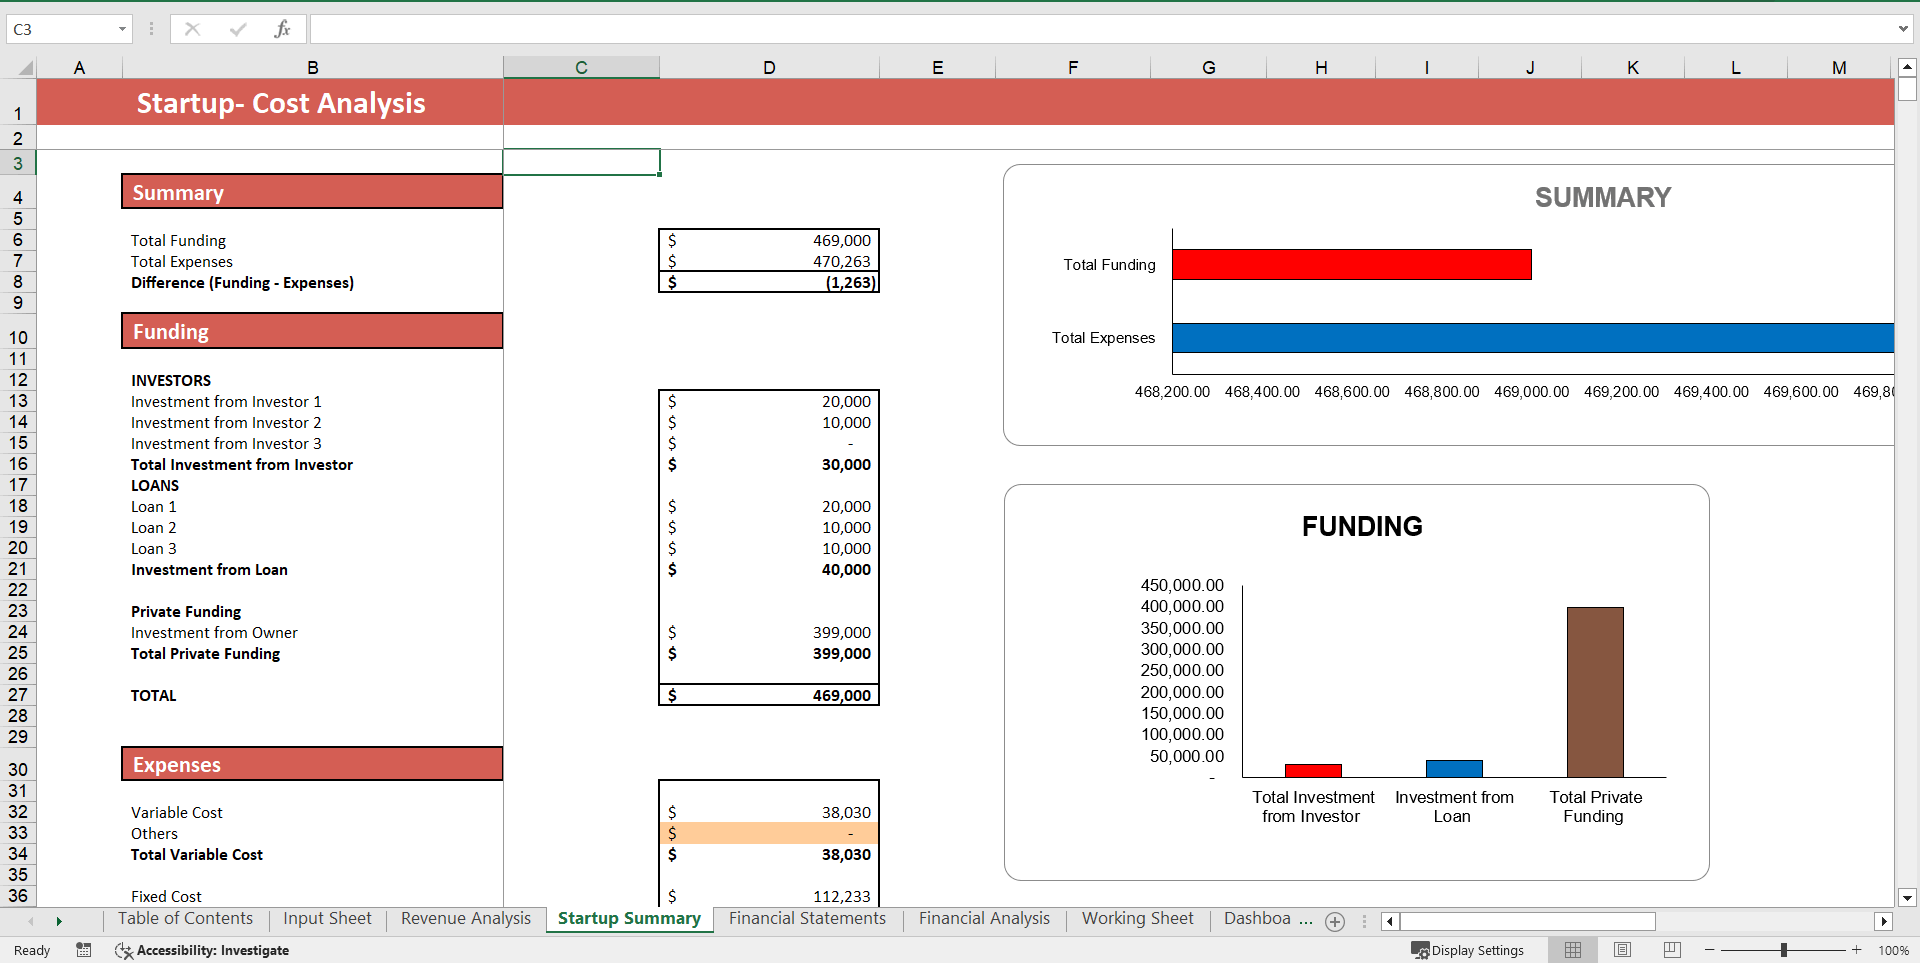Open the Working Sheet tab

[x=1137, y=918]
